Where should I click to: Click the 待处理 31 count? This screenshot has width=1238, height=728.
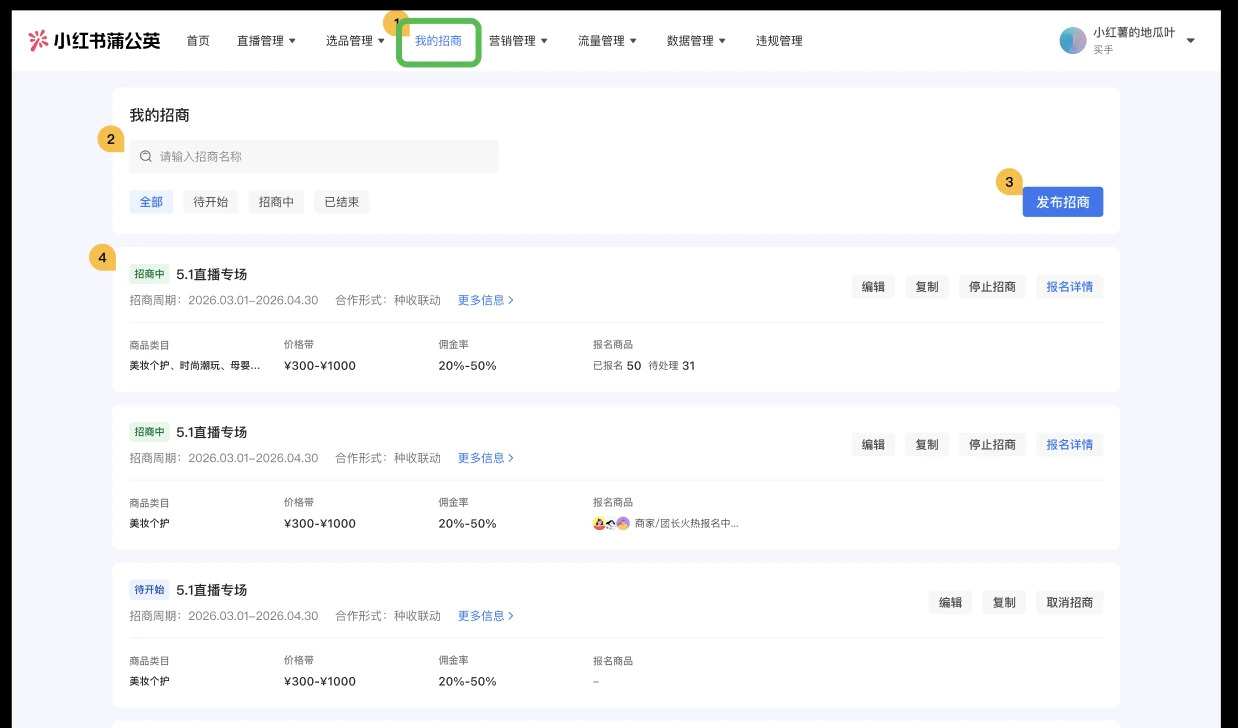pyautogui.click(x=672, y=366)
